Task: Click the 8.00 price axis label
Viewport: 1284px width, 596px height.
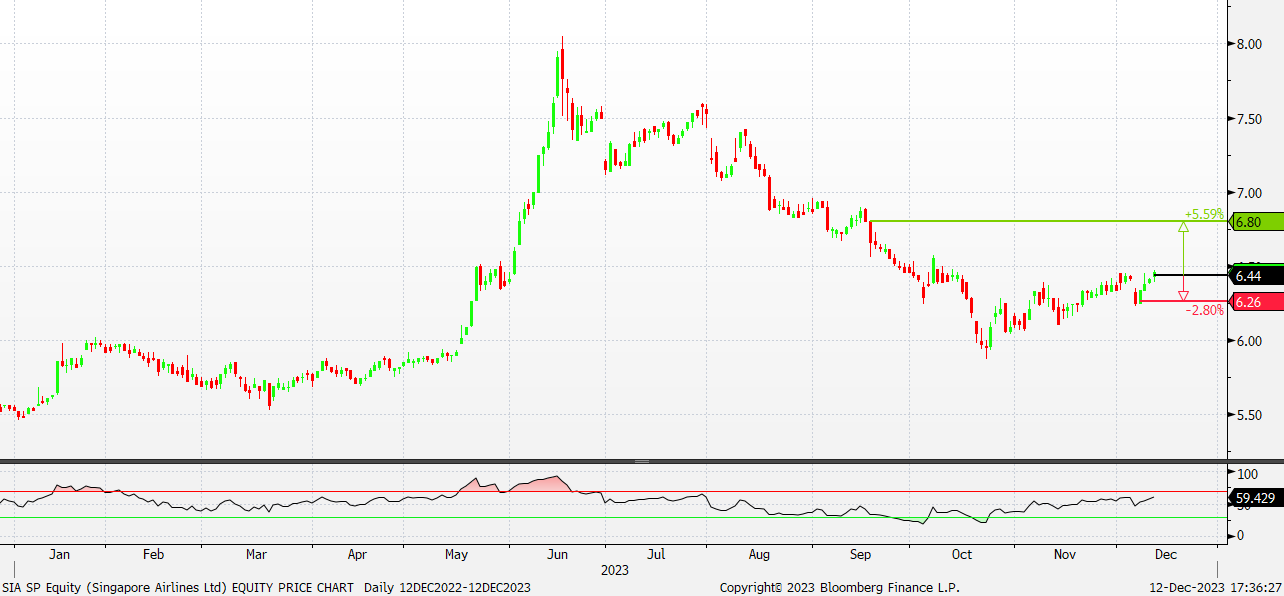Action: [x=1250, y=44]
